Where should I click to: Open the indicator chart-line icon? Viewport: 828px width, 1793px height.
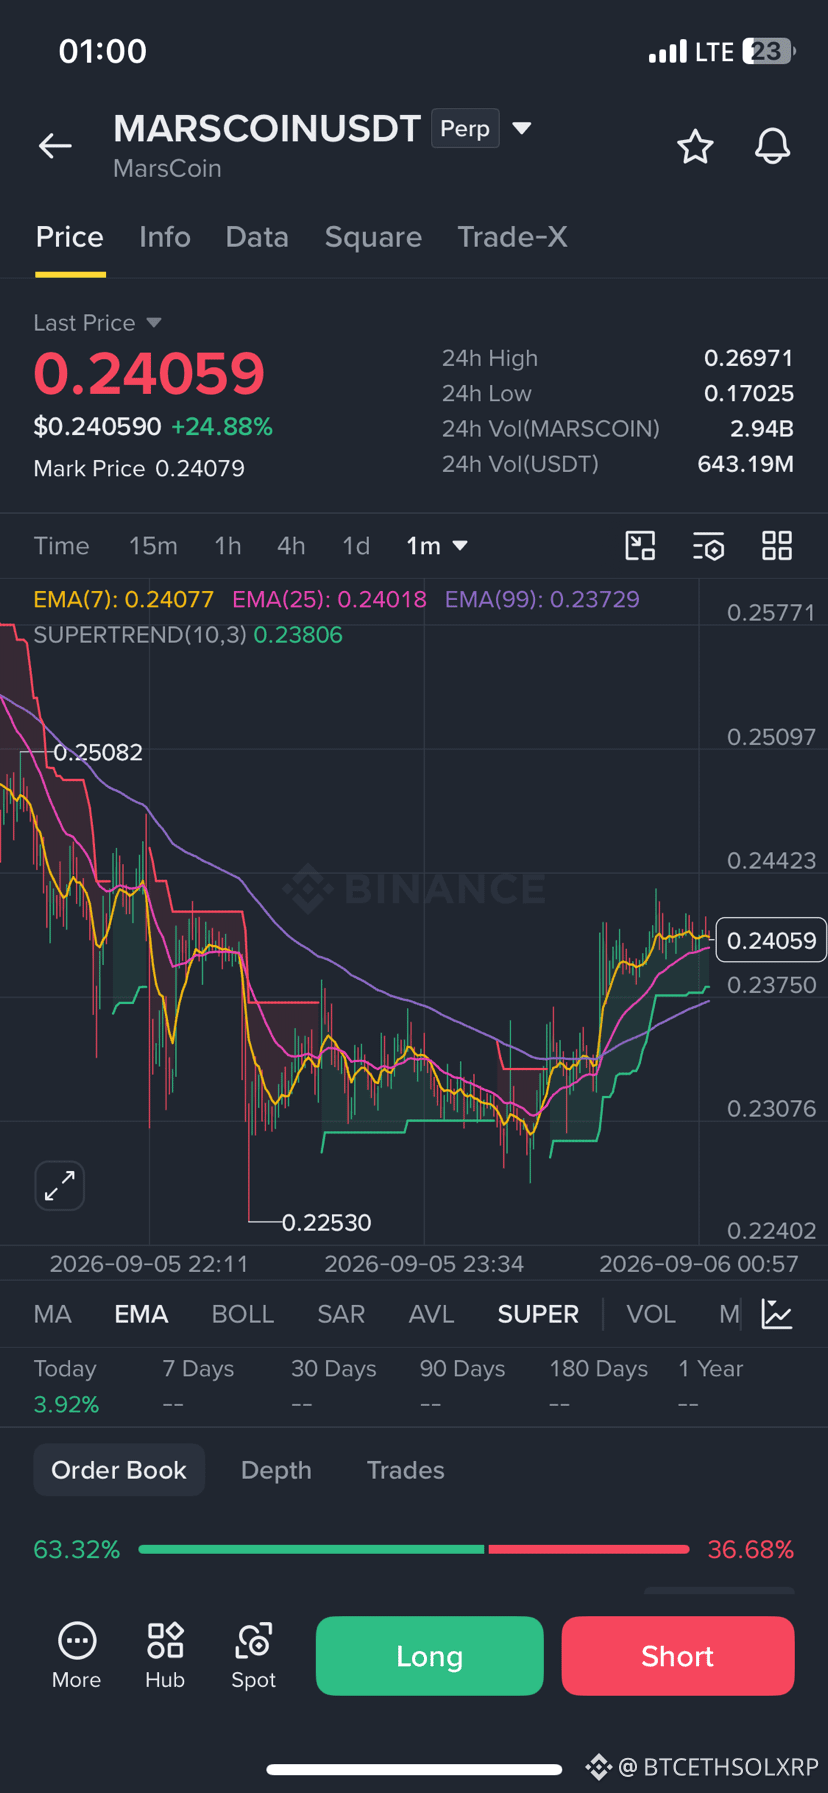pyautogui.click(x=777, y=1314)
